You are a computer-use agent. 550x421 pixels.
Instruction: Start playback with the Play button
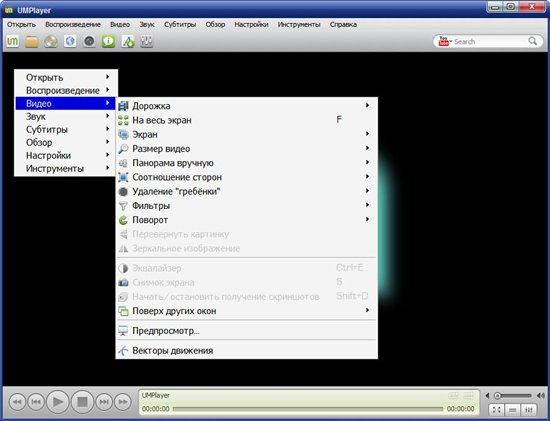tap(58, 402)
